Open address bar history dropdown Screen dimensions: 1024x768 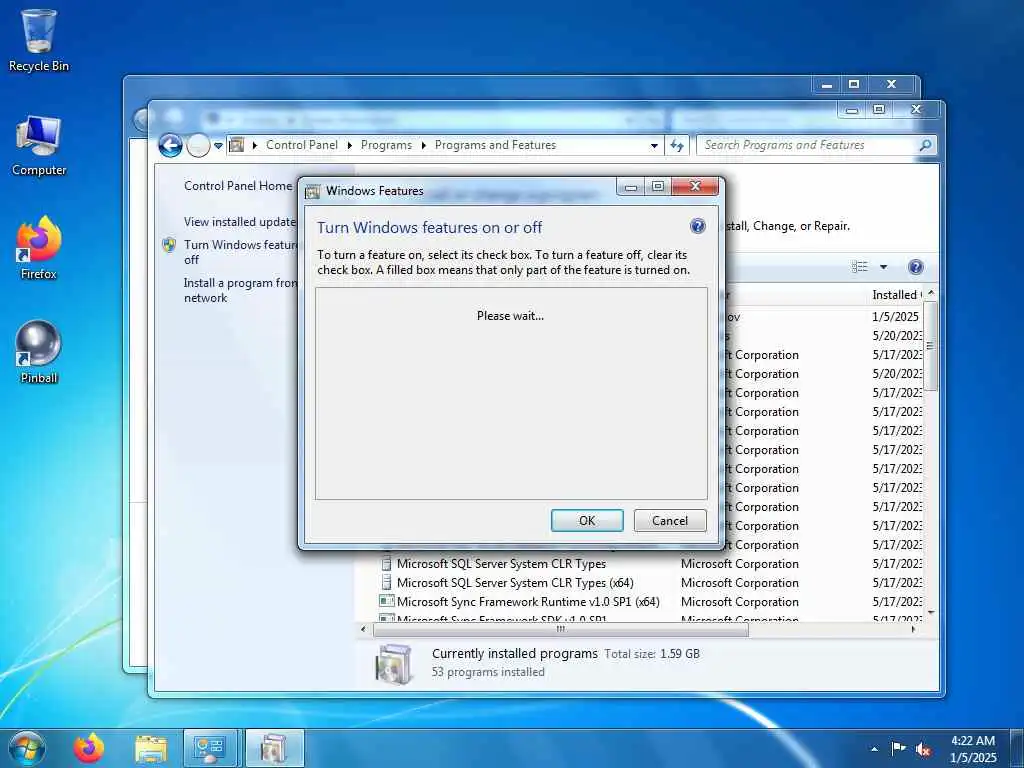(654, 146)
